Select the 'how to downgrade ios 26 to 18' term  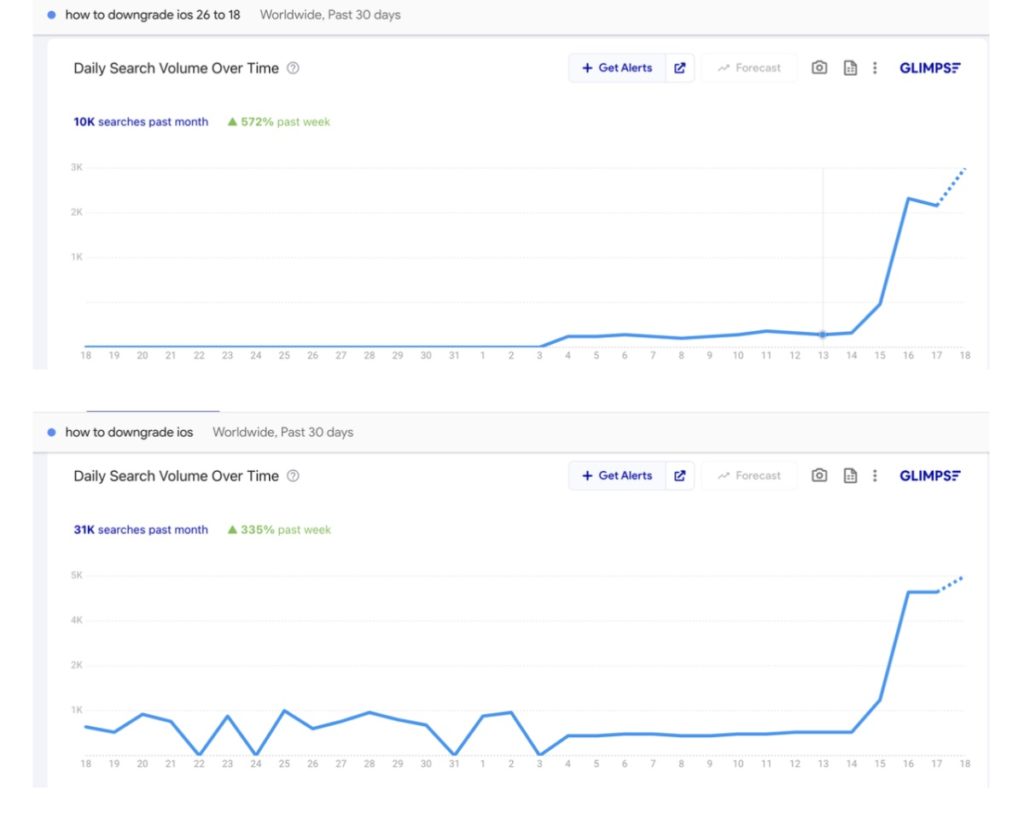(x=152, y=15)
